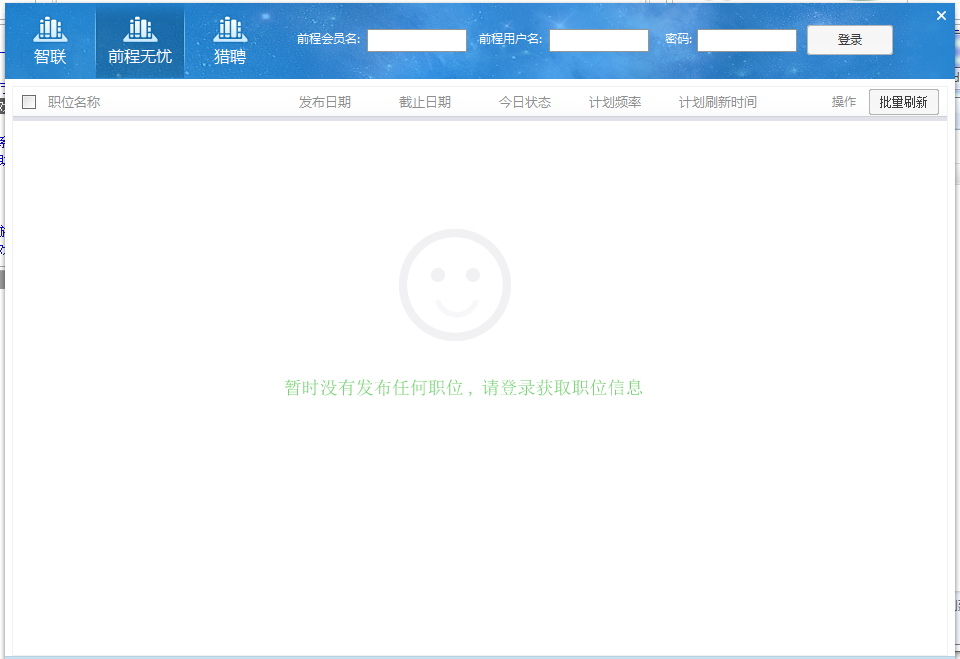
Task: Open the 猎聘 platform tab
Action: point(230,42)
